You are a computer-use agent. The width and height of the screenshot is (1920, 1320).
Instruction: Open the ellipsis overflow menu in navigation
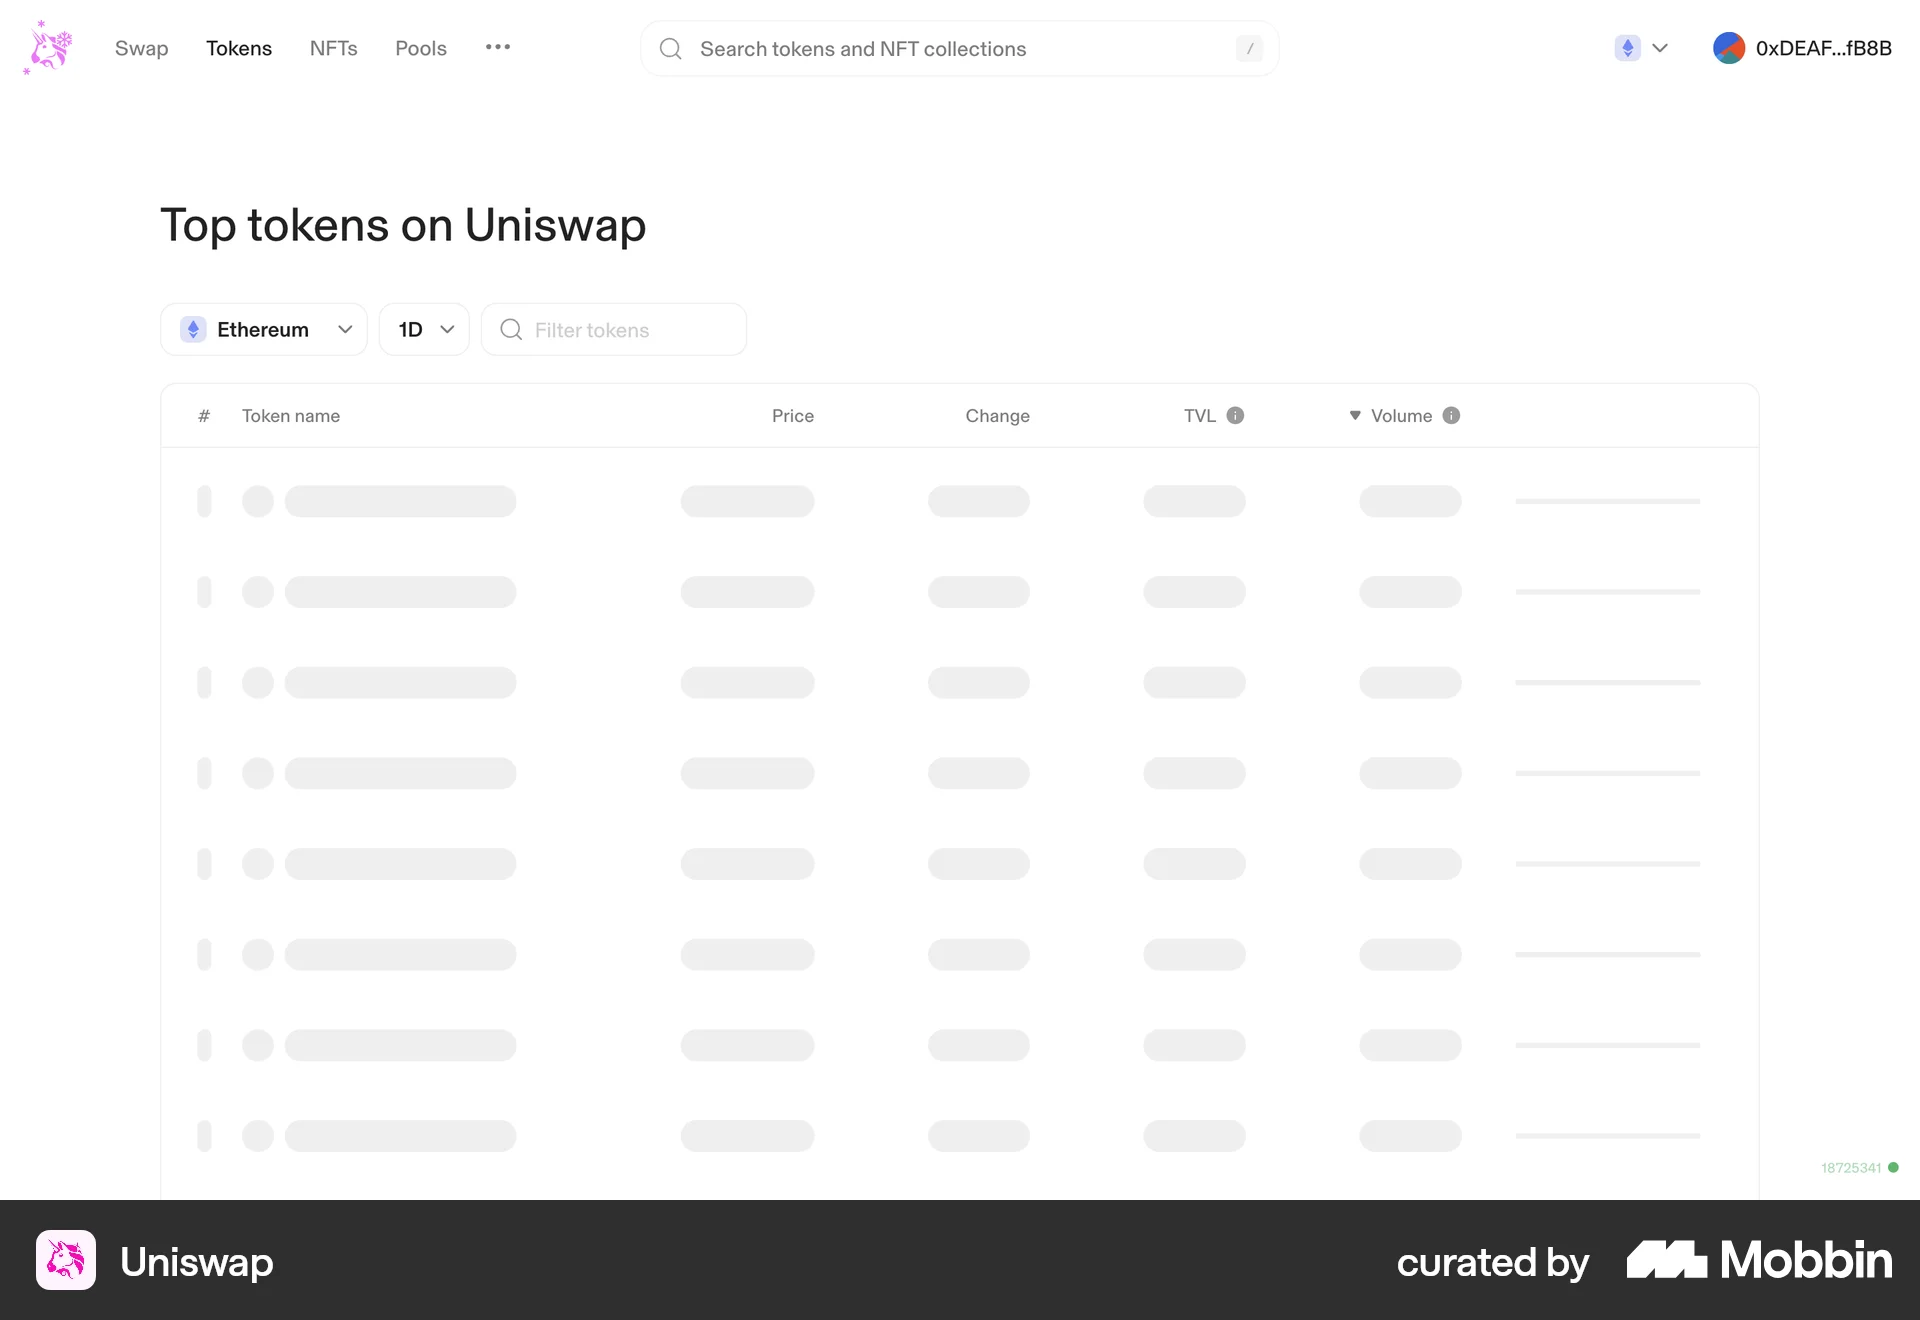click(x=498, y=47)
